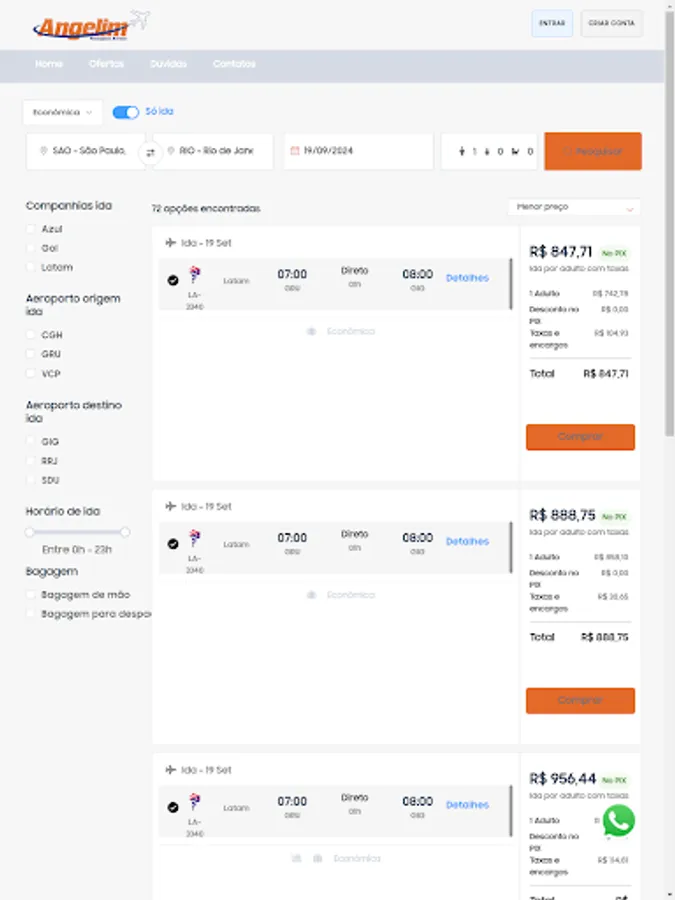This screenshot has height=900, width=675.
Task: Select first flight's black check circle
Action: tap(173, 280)
